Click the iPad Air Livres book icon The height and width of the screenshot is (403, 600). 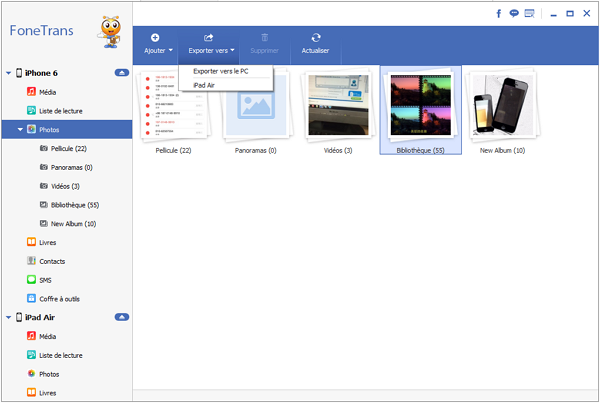pos(31,392)
